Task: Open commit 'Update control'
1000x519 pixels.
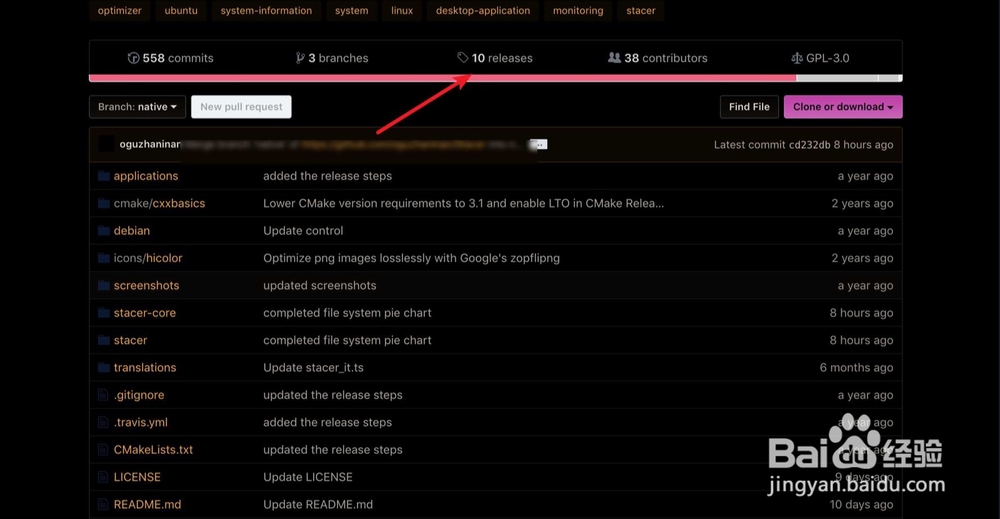Action: click(x=303, y=231)
